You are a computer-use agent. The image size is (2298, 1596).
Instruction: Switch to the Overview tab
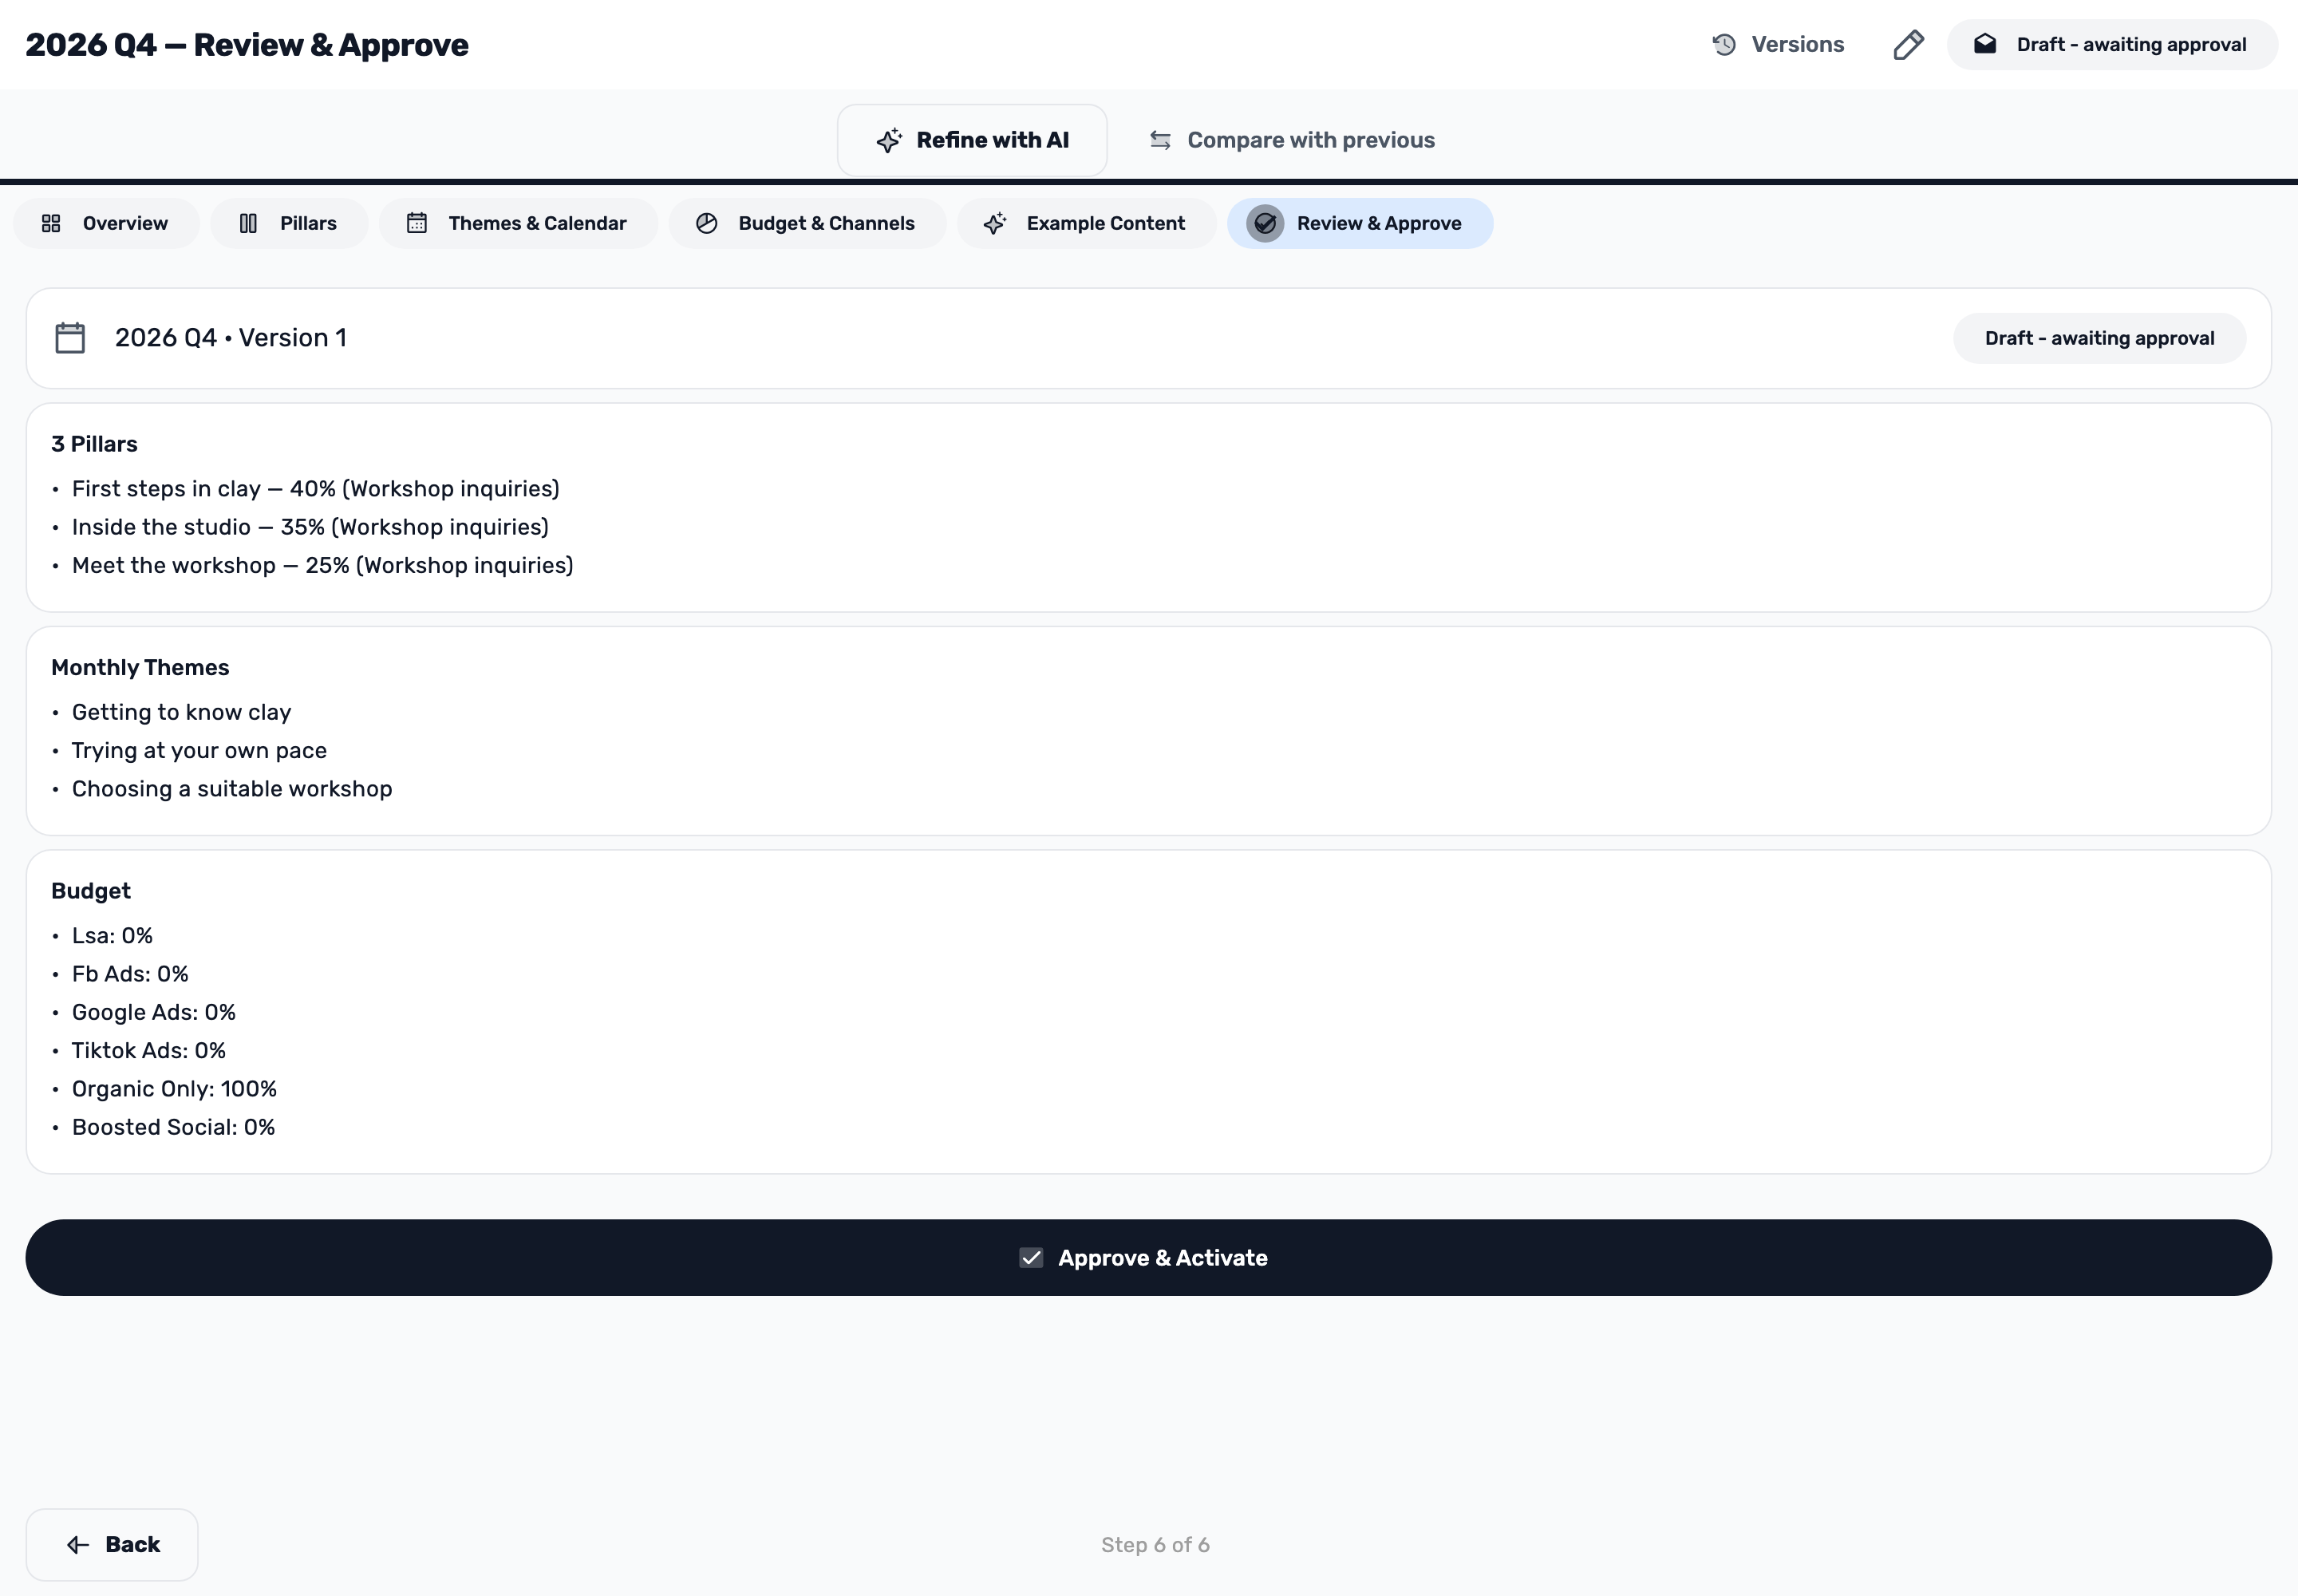coord(106,223)
